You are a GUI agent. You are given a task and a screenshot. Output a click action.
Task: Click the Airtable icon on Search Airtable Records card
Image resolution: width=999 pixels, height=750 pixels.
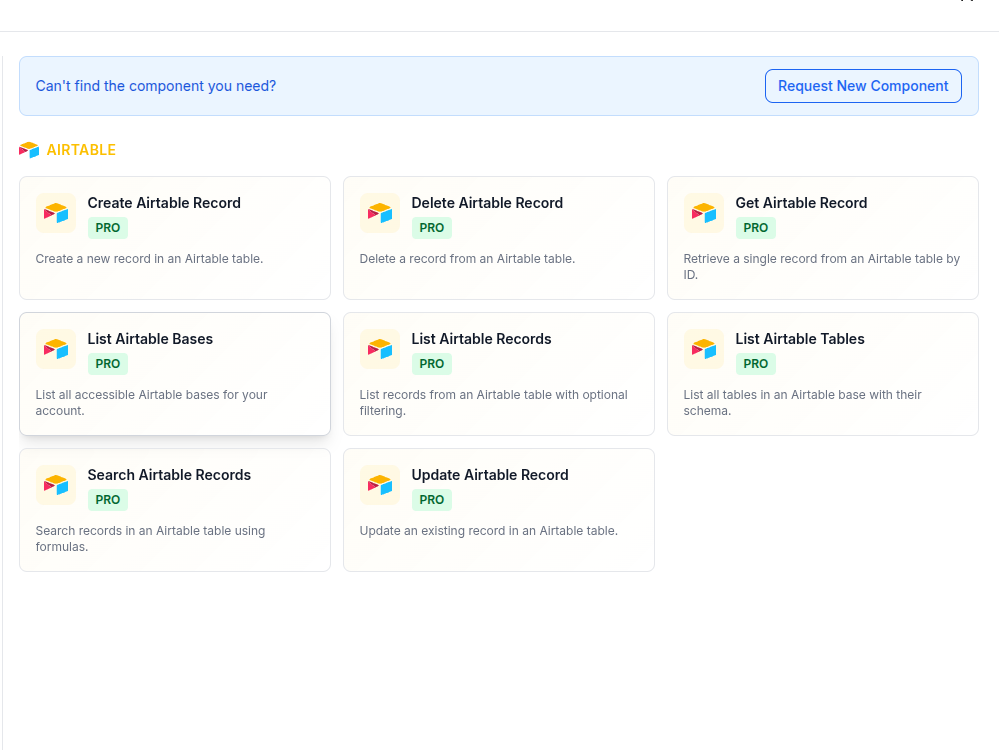(x=55, y=485)
